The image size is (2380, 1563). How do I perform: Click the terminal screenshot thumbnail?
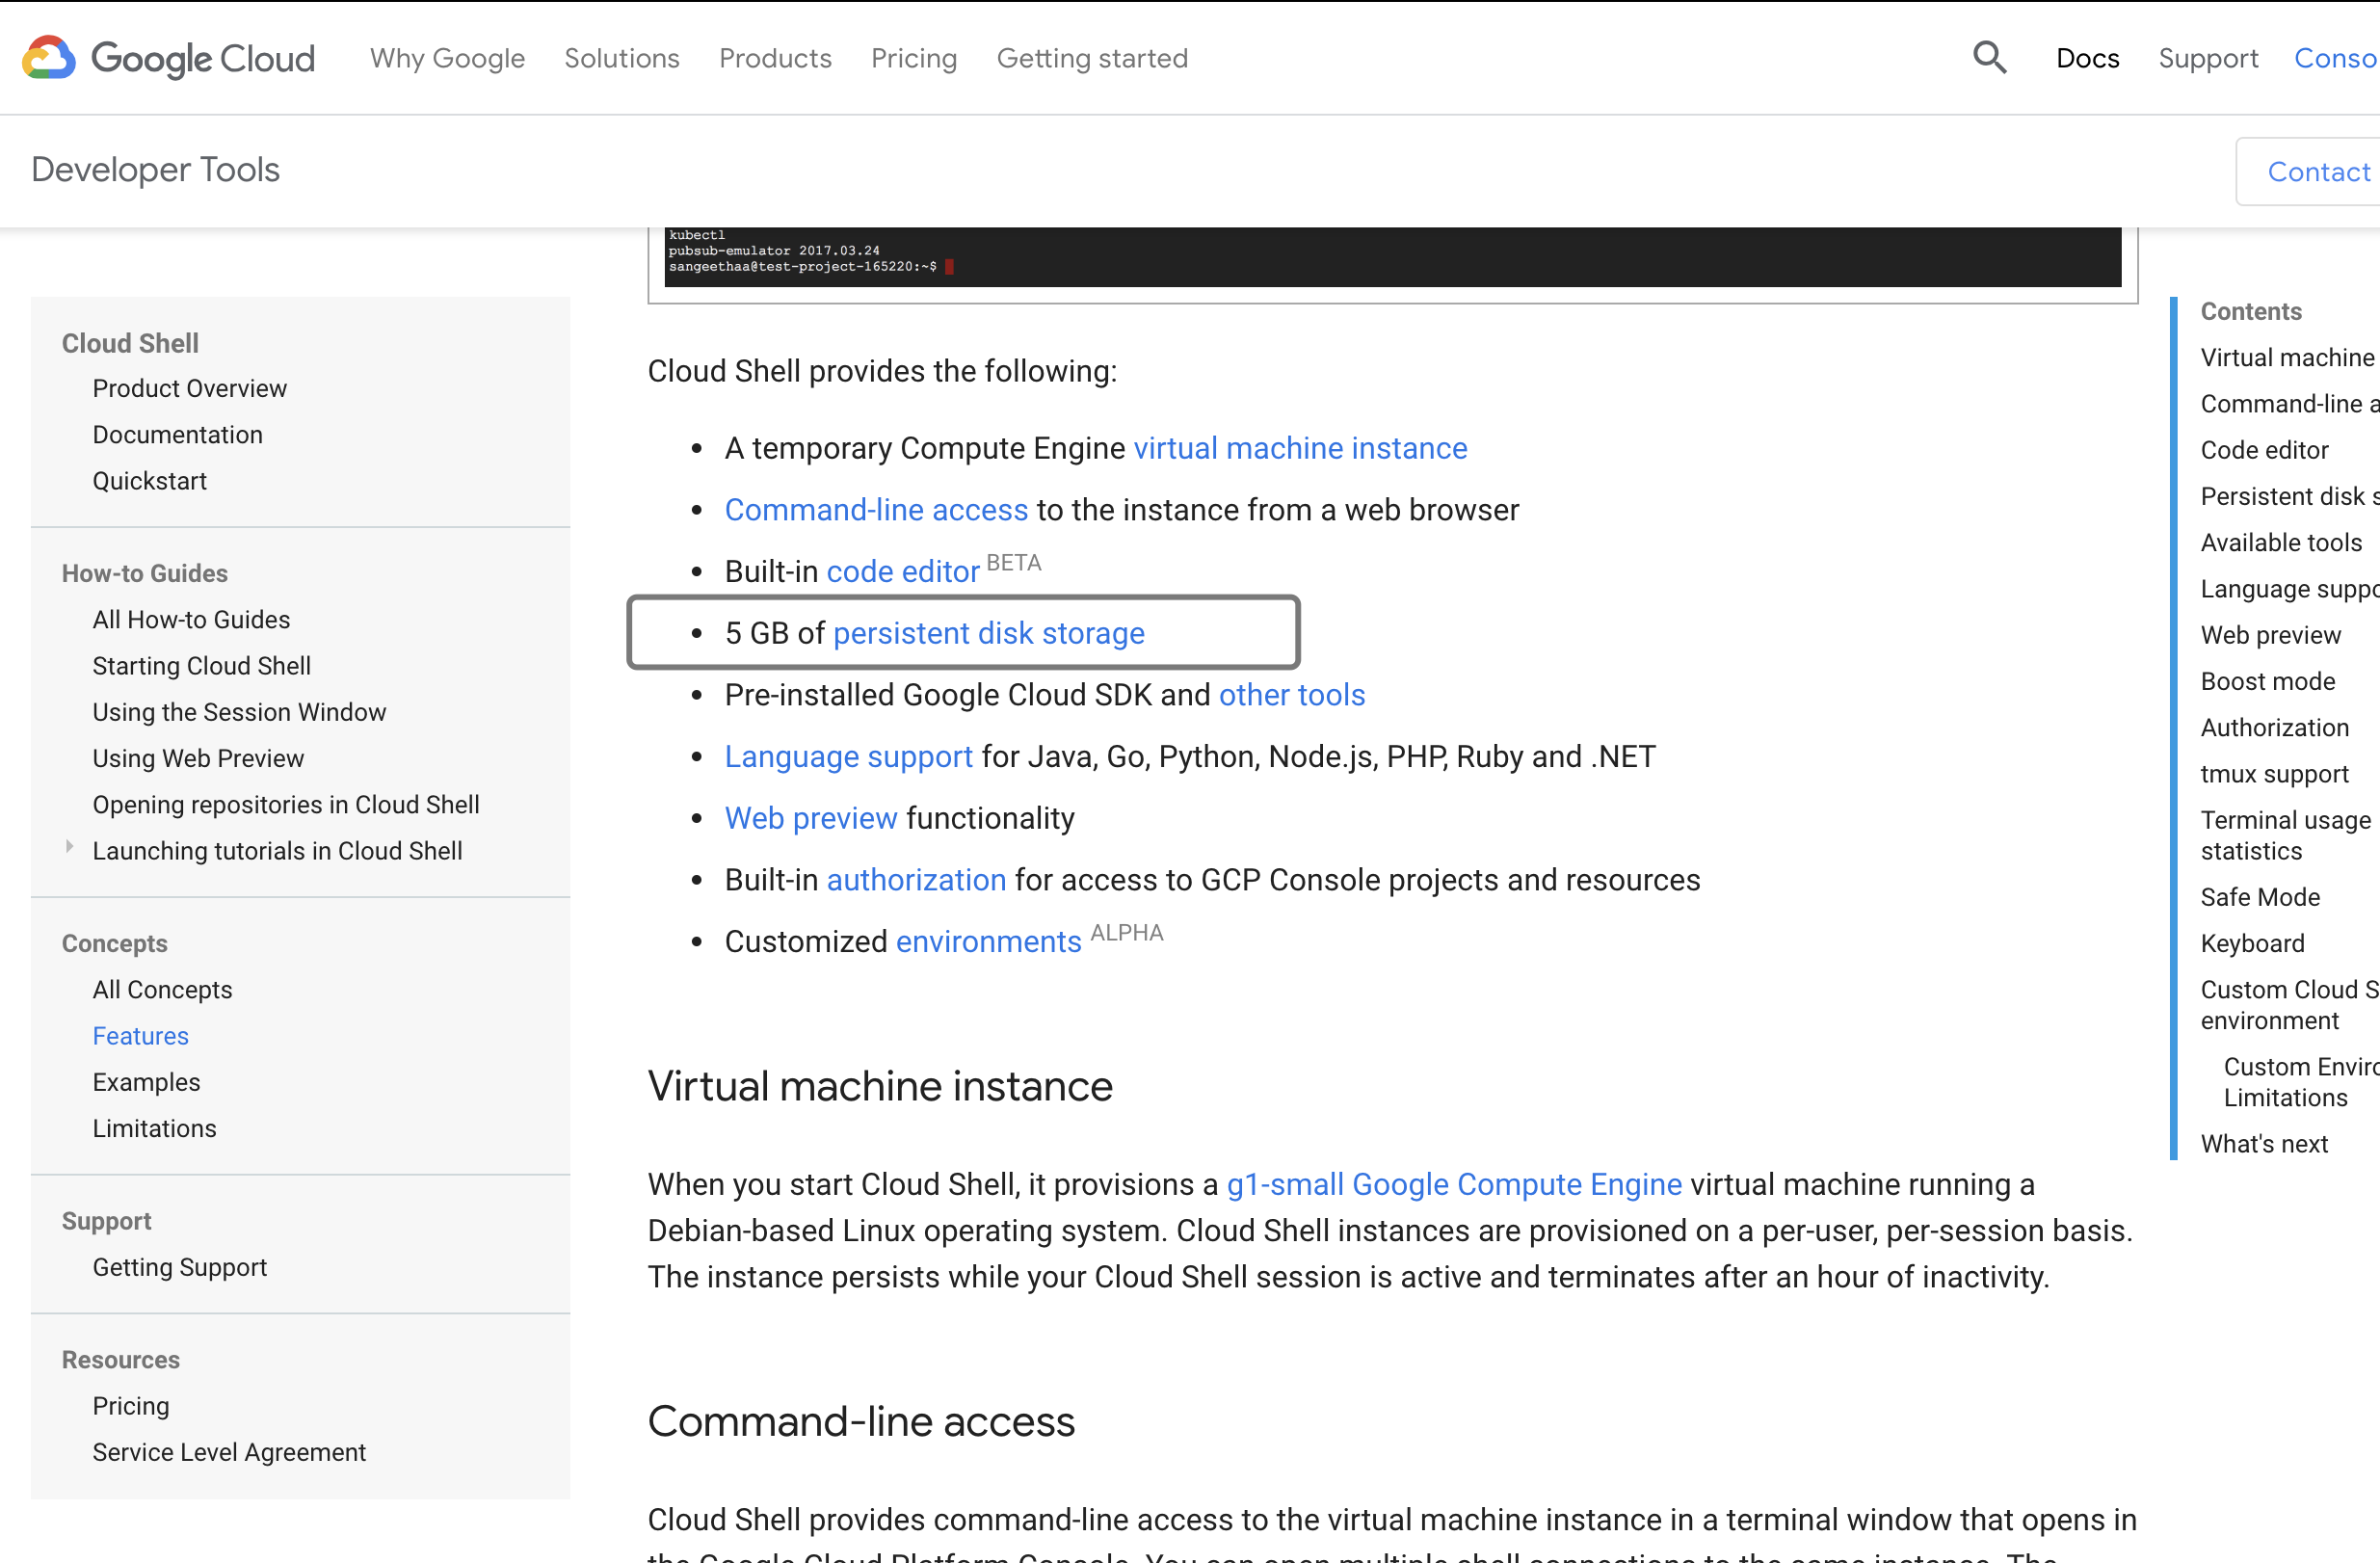pos(1391,257)
